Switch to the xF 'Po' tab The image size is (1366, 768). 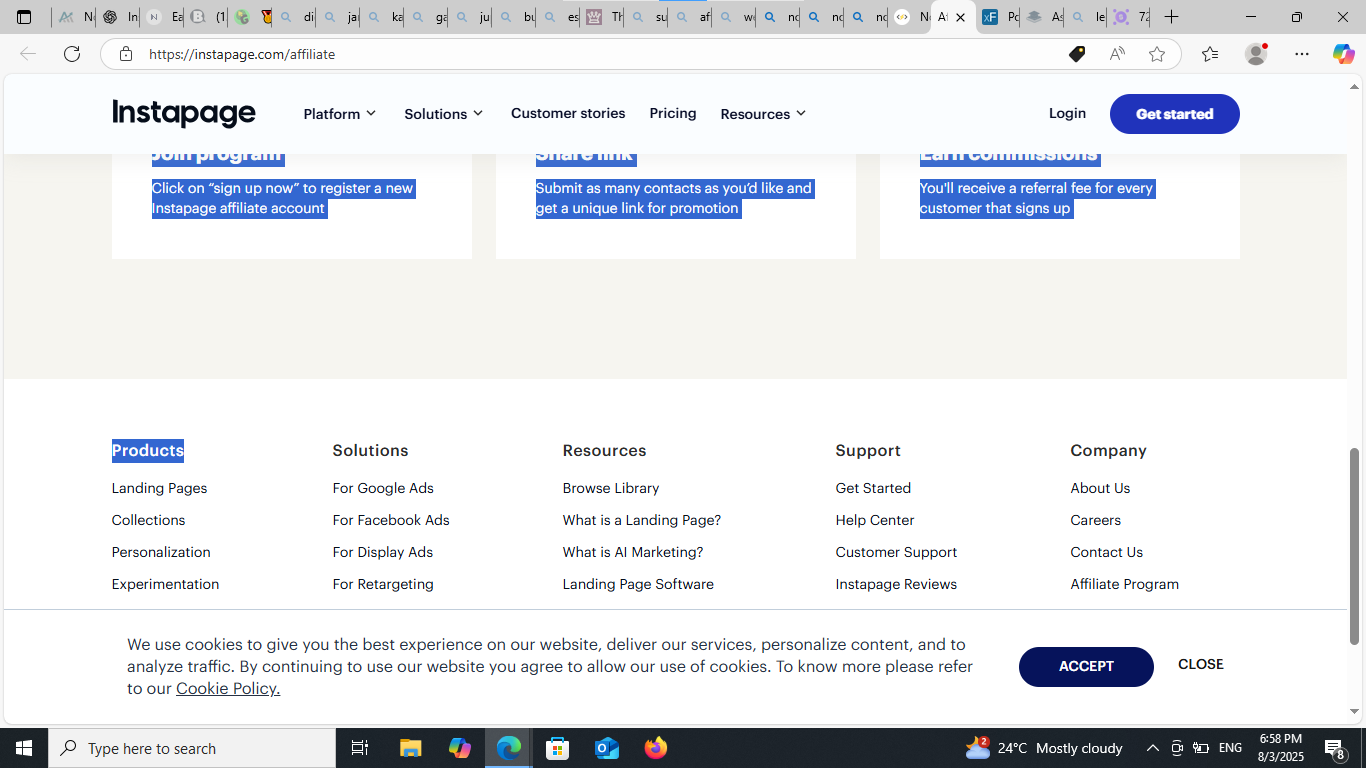coord(998,17)
